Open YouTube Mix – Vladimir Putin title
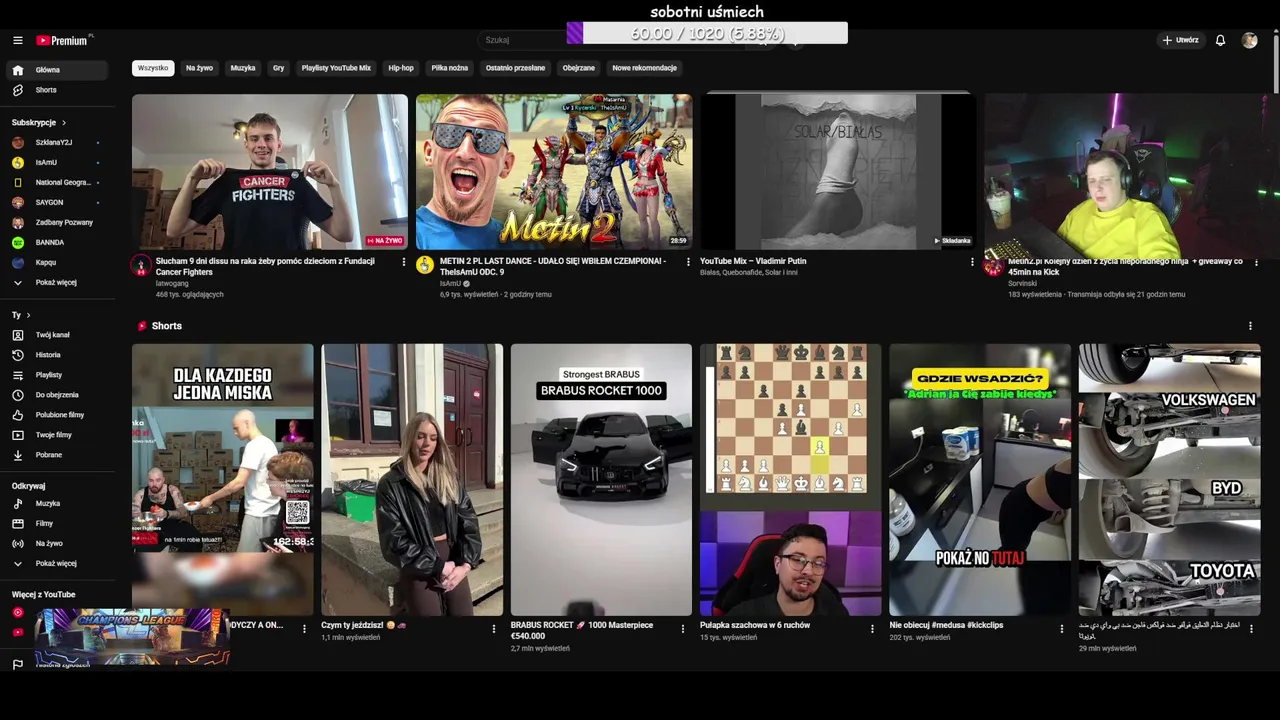Screen dimensions: 1280x720 click(x=753, y=261)
